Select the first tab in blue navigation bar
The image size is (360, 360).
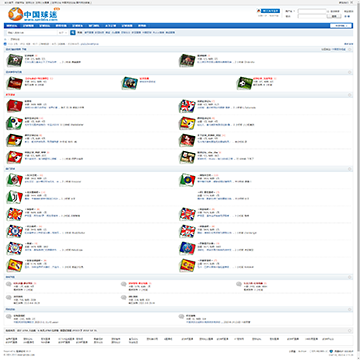click(x=12, y=25)
